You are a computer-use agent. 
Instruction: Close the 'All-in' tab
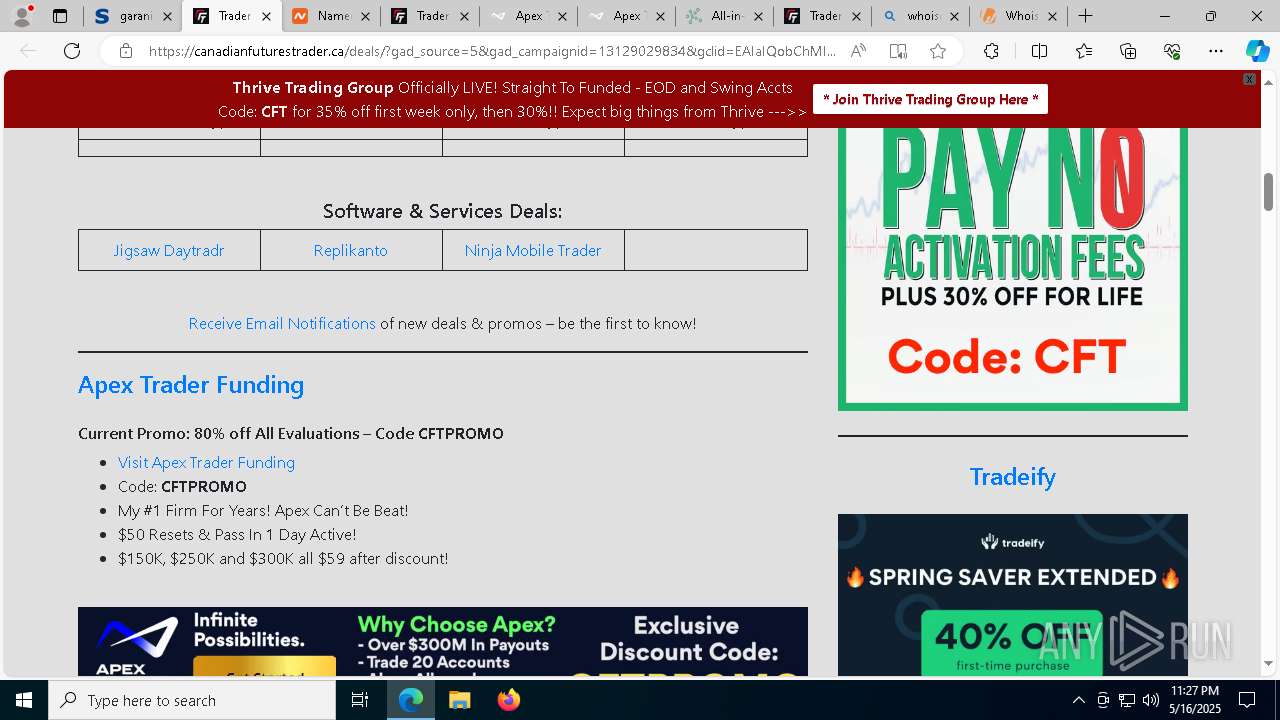click(x=759, y=16)
